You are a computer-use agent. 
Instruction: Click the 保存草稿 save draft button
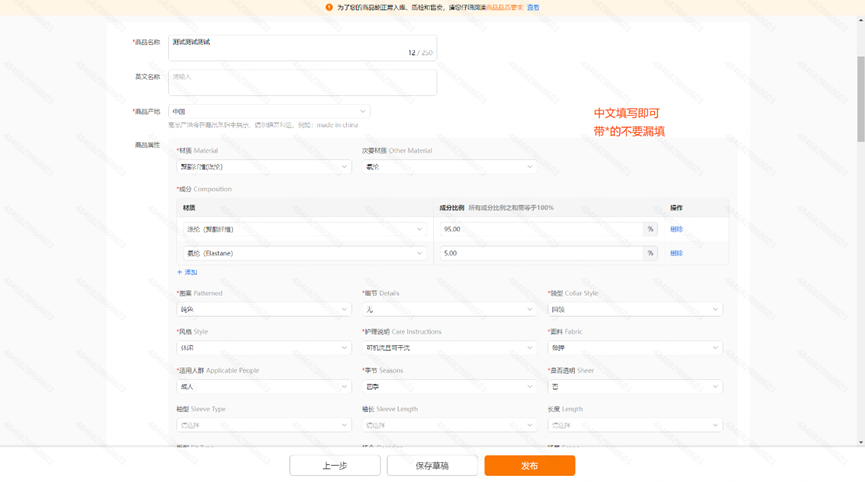pos(432,466)
